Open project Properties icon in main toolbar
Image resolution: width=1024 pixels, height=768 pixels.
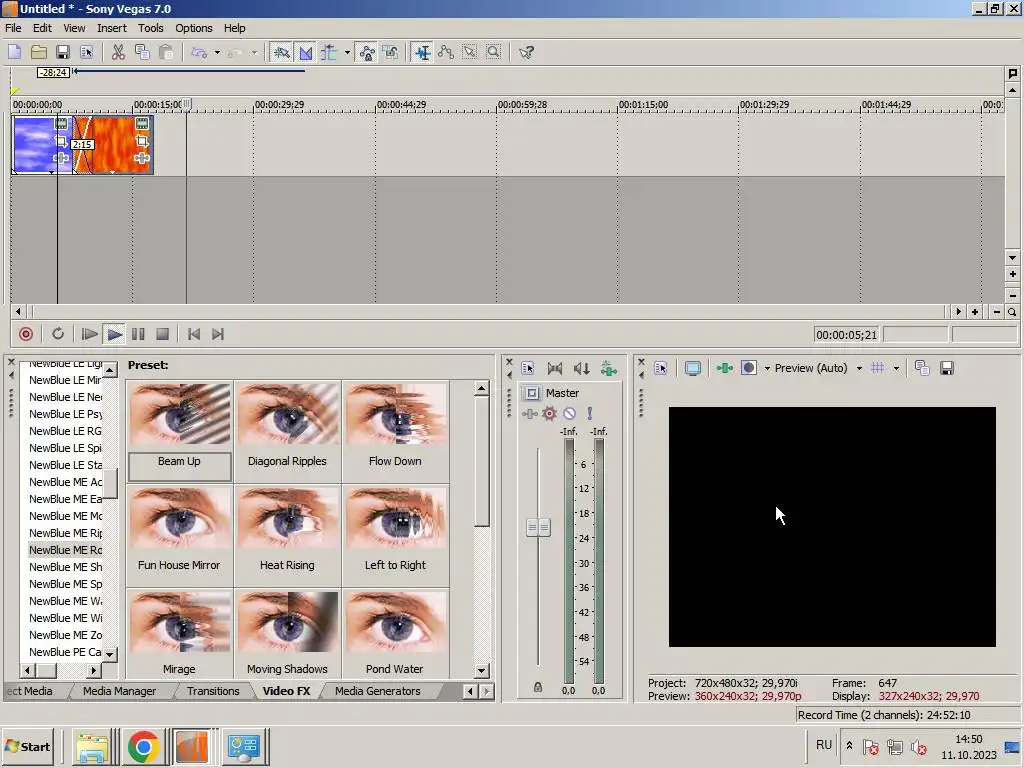pyautogui.click(x=86, y=52)
